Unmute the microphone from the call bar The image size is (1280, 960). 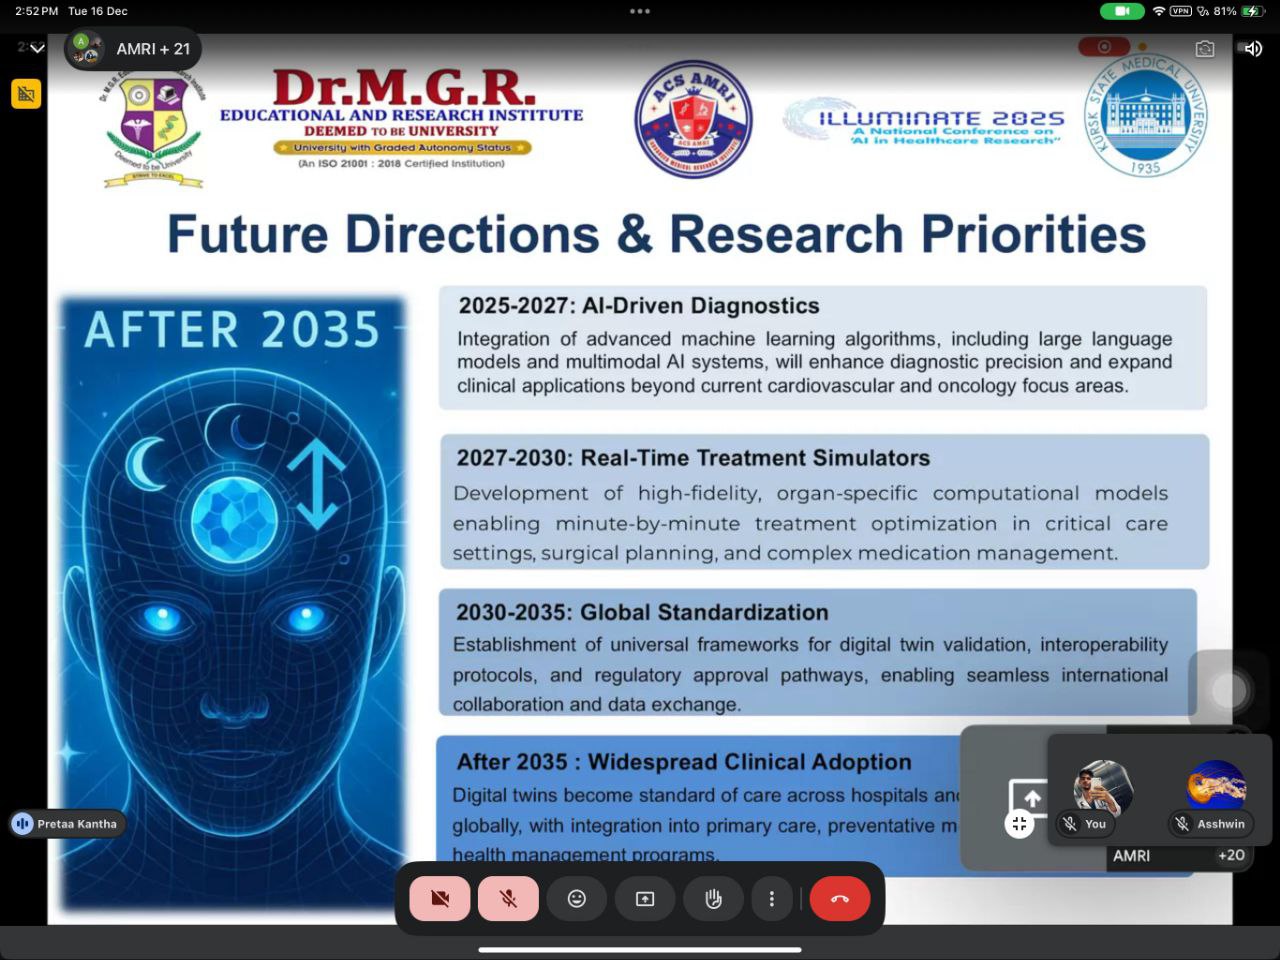pyautogui.click(x=508, y=899)
